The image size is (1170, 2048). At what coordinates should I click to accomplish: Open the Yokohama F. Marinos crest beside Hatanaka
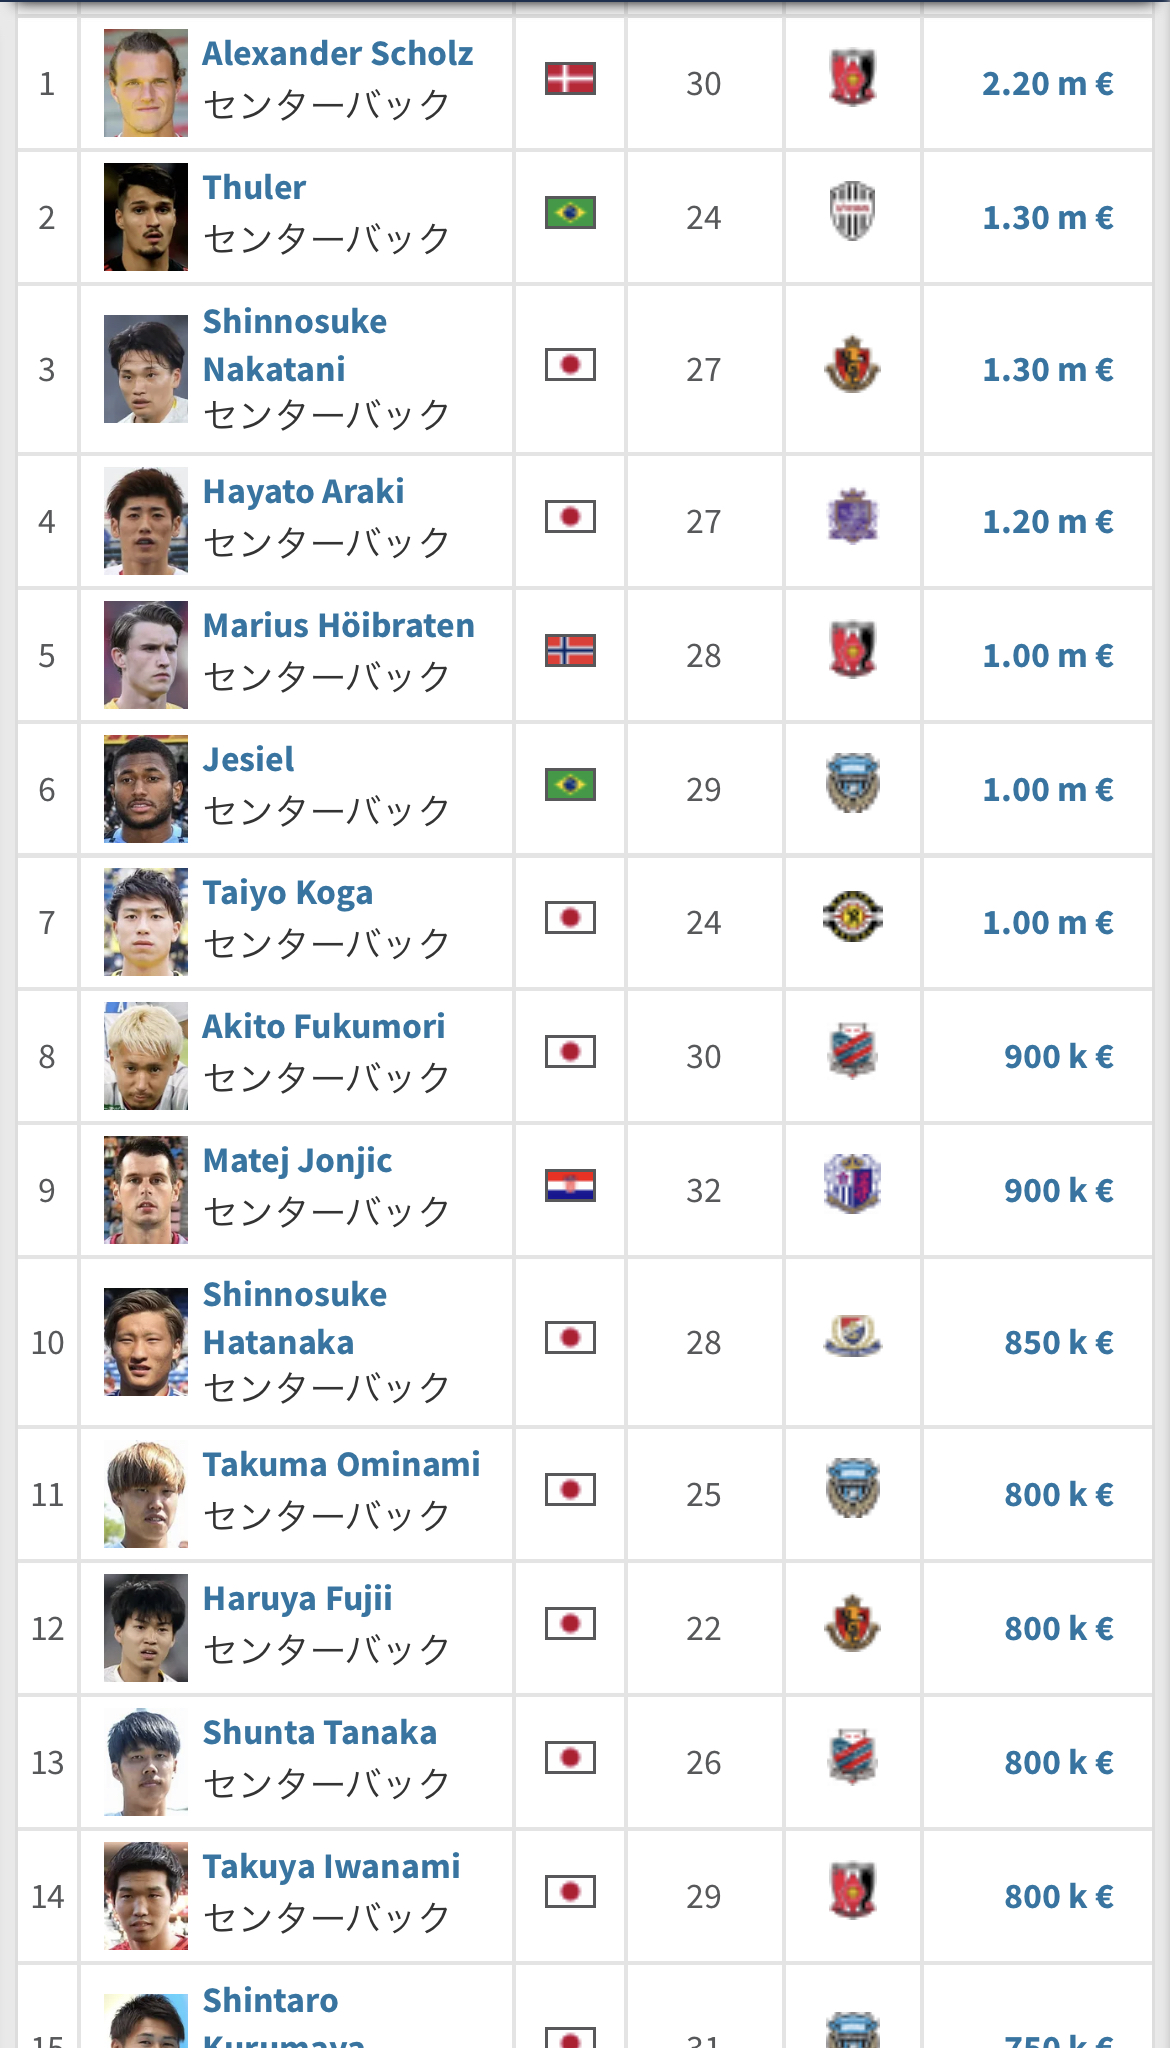click(853, 1337)
